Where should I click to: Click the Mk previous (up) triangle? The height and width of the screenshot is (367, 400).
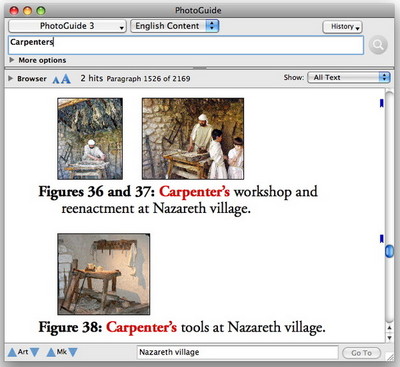[x=51, y=352]
